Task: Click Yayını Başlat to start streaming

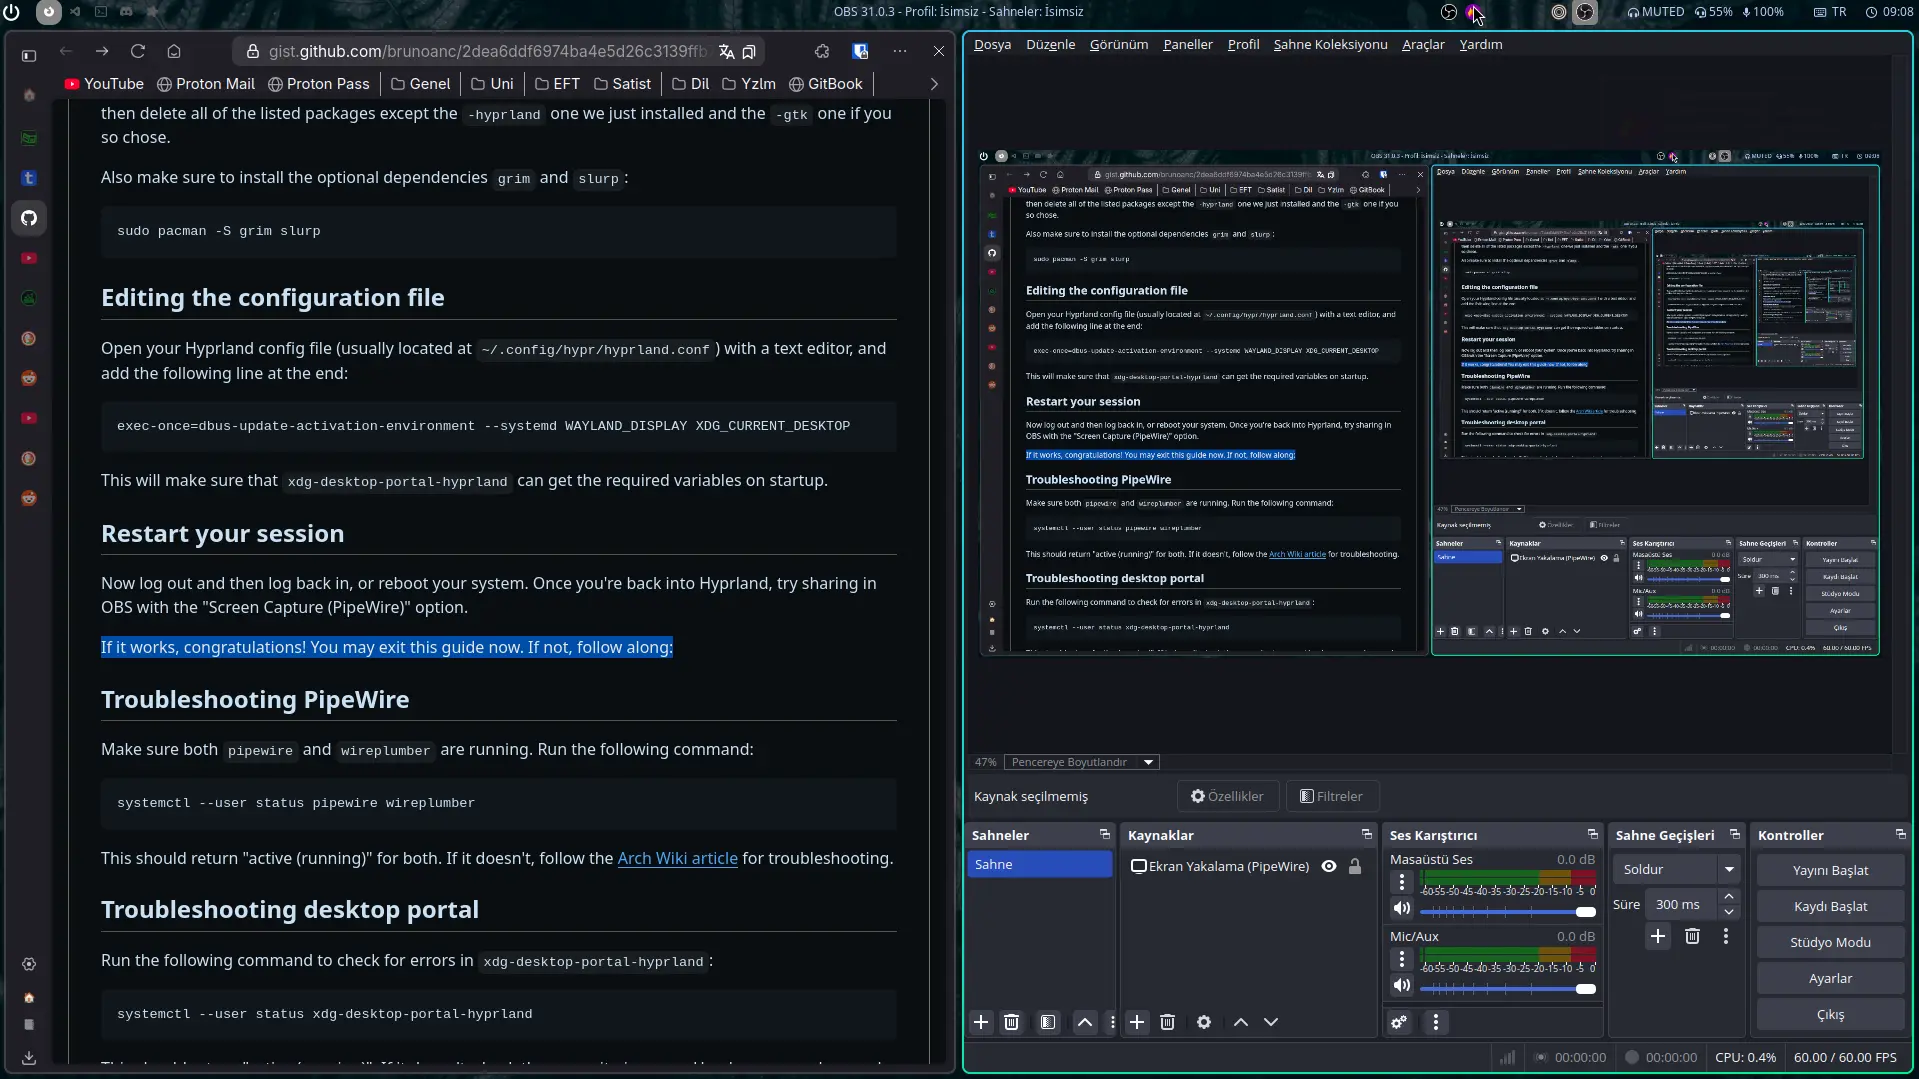Action: point(1830,870)
